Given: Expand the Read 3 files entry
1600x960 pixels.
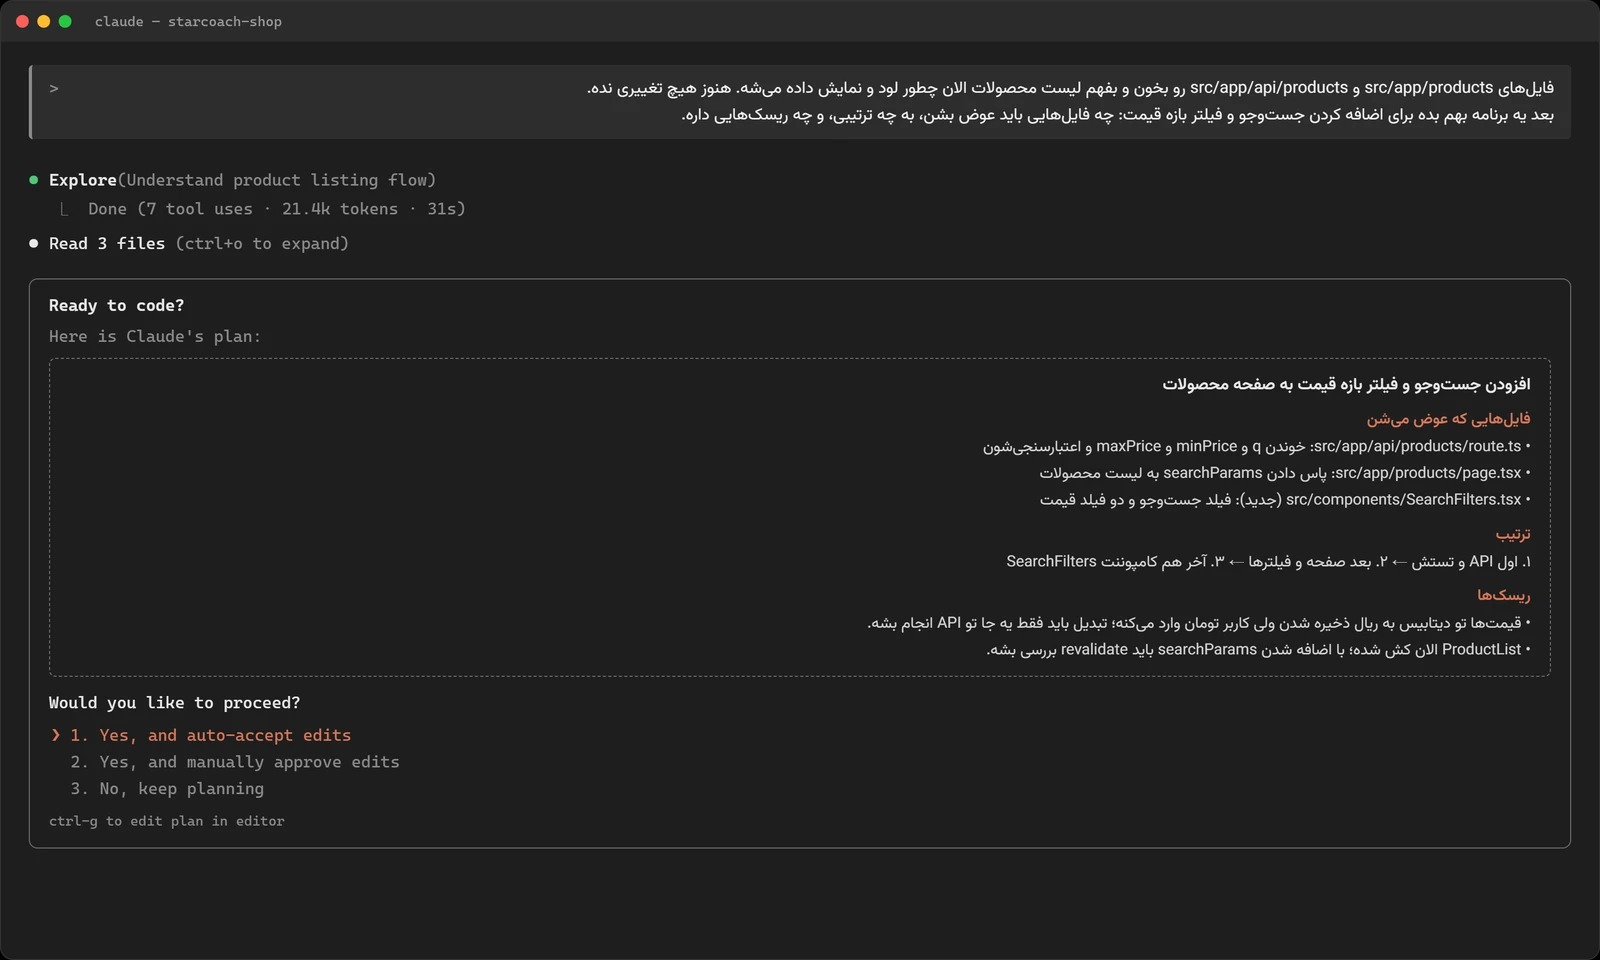Looking at the screenshot, I should point(199,243).
